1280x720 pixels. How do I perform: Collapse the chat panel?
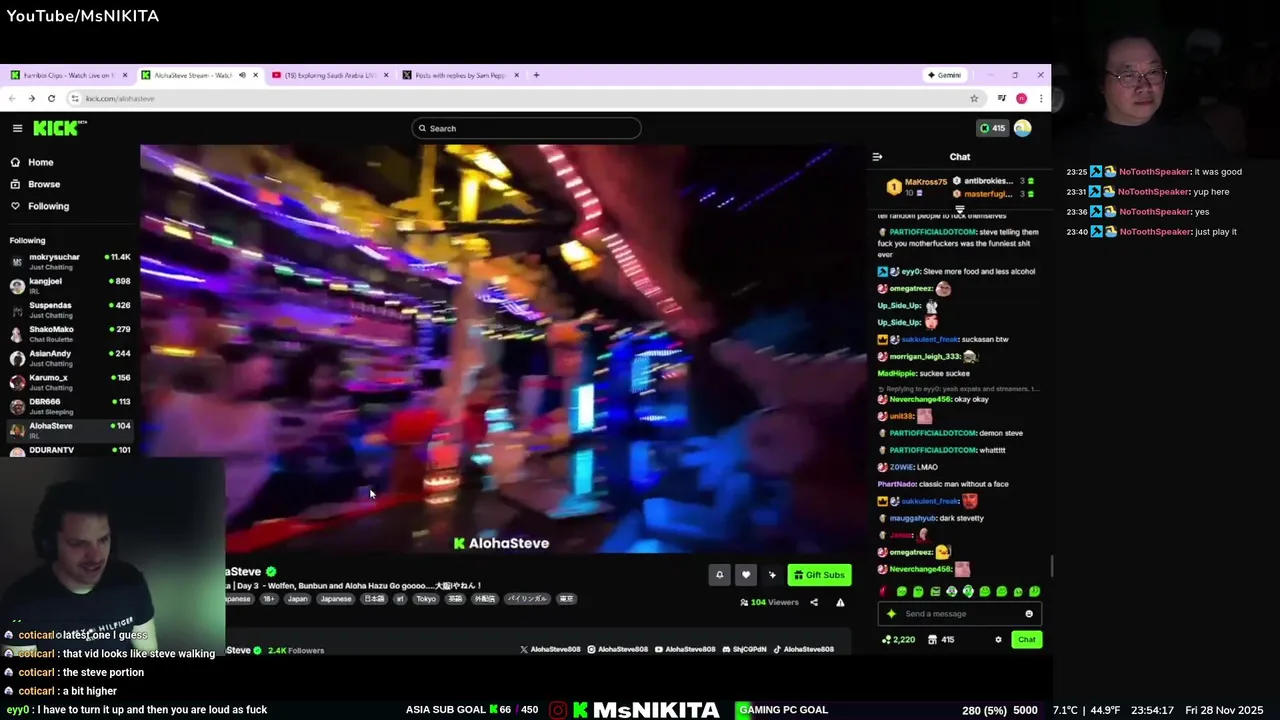(x=877, y=157)
